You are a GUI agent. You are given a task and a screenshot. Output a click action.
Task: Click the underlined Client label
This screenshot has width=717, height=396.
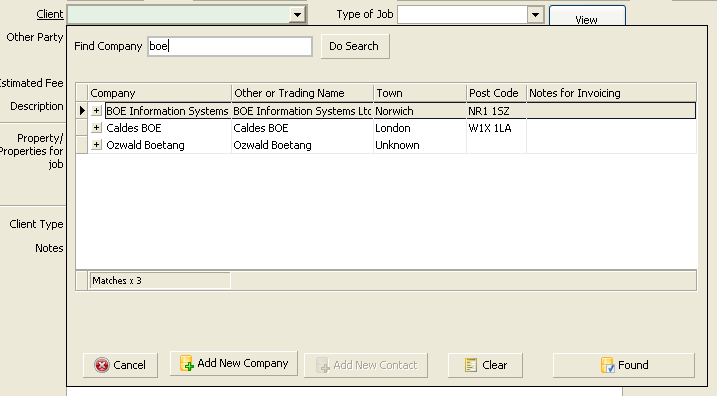tap(50, 14)
